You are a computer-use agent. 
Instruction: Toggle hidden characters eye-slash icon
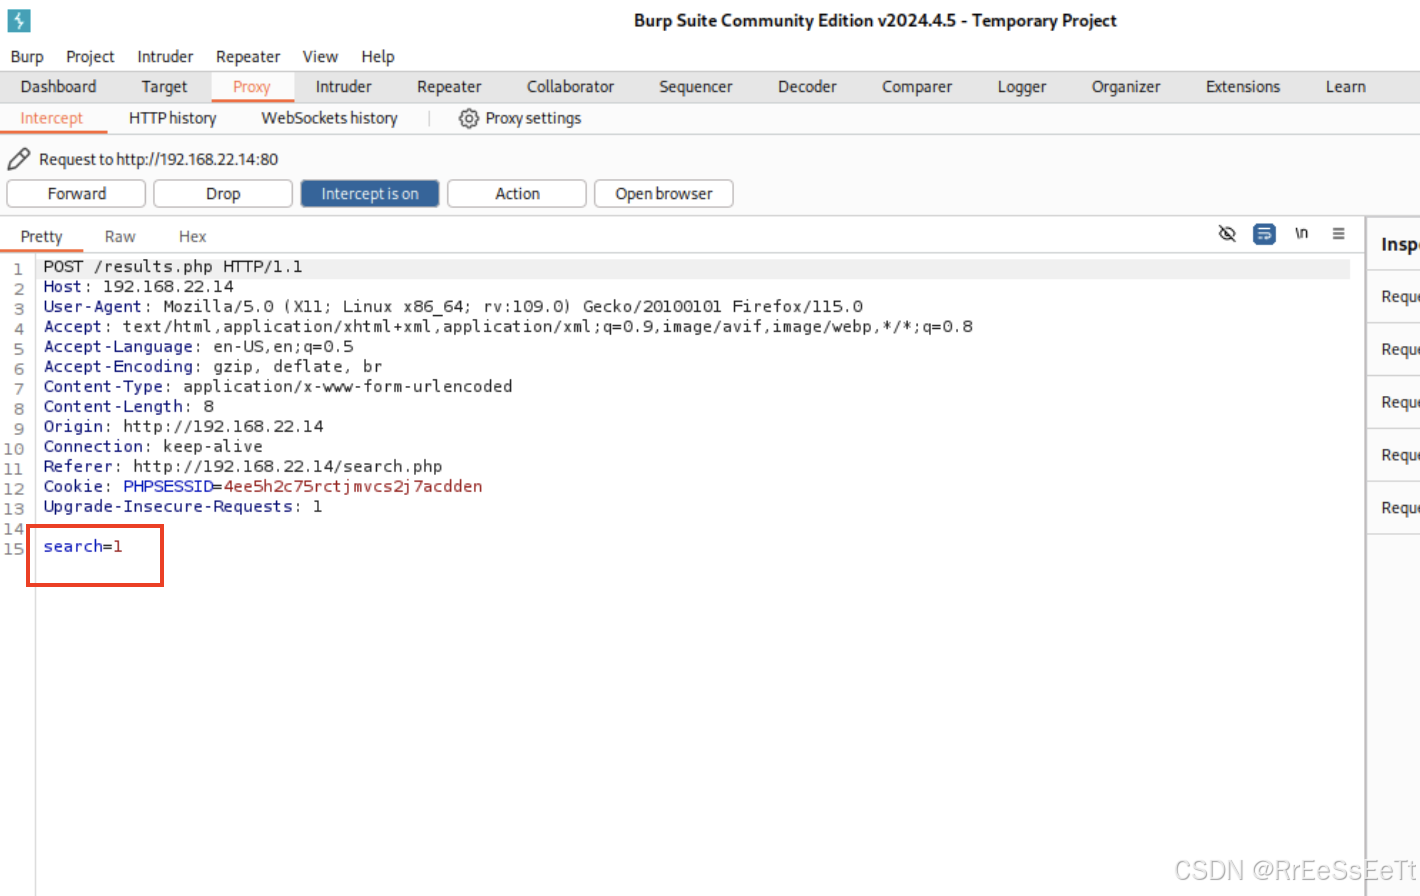click(x=1227, y=234)
